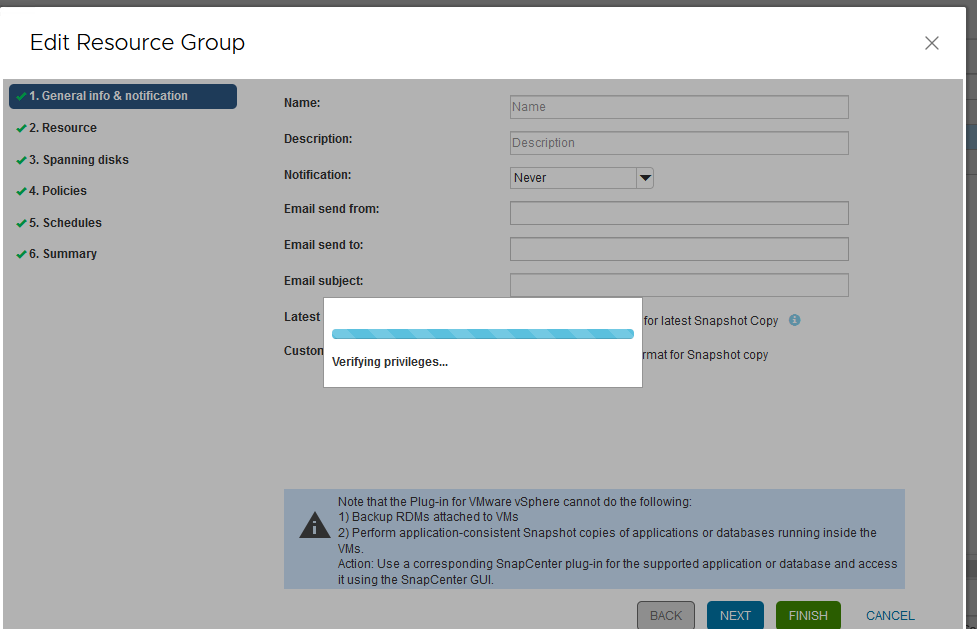Screen dimensions: 977x629
Task: Go to the 6. Summary step
Action: [63, 254]
